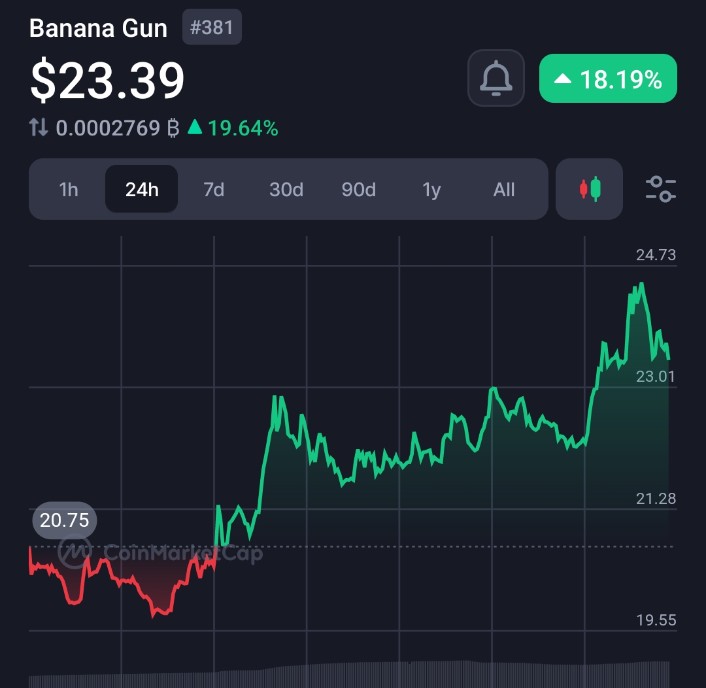Select the 90d time range
This screenshot has width=706, height=688.
(x=358, y=189)
